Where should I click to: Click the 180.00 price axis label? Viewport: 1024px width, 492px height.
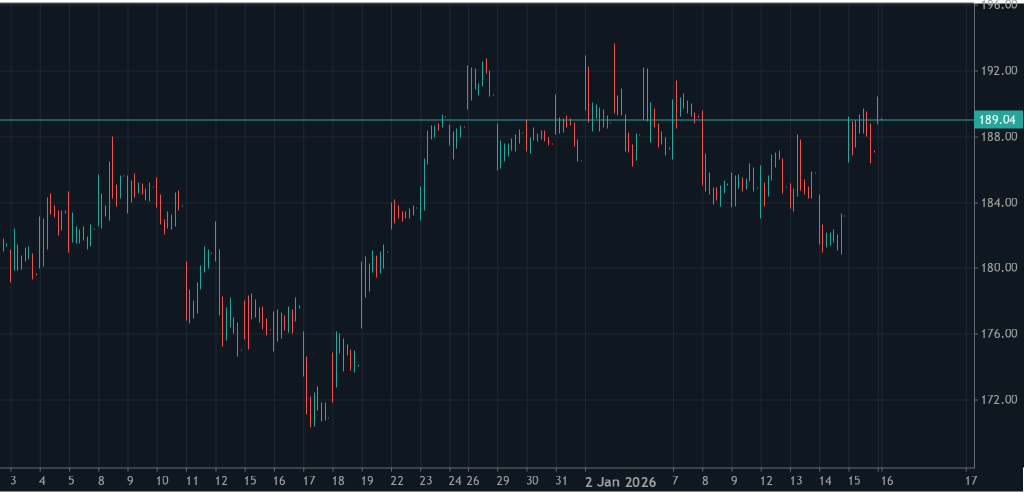997,268
